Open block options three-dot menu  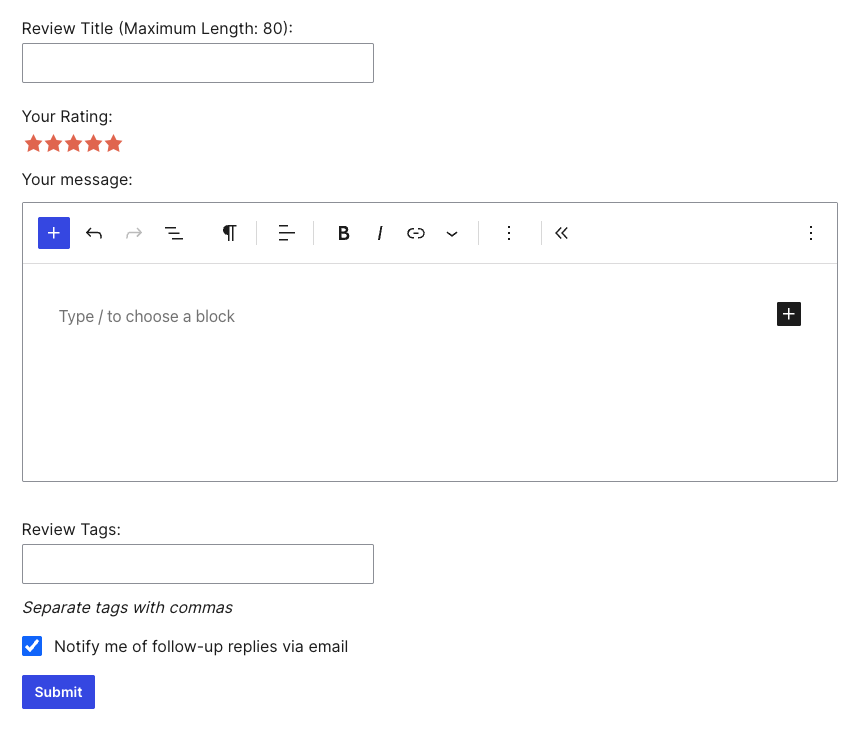tap(509, 233)
